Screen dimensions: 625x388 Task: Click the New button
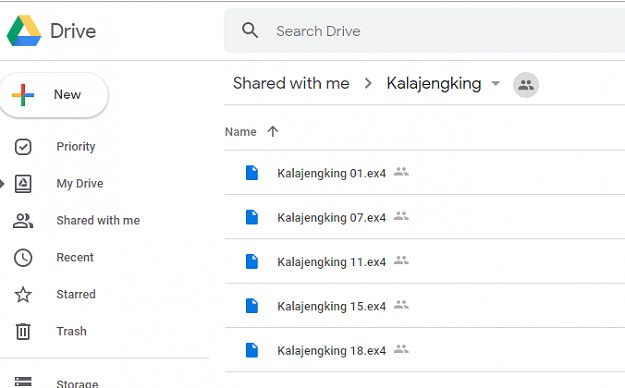point(54,95)
